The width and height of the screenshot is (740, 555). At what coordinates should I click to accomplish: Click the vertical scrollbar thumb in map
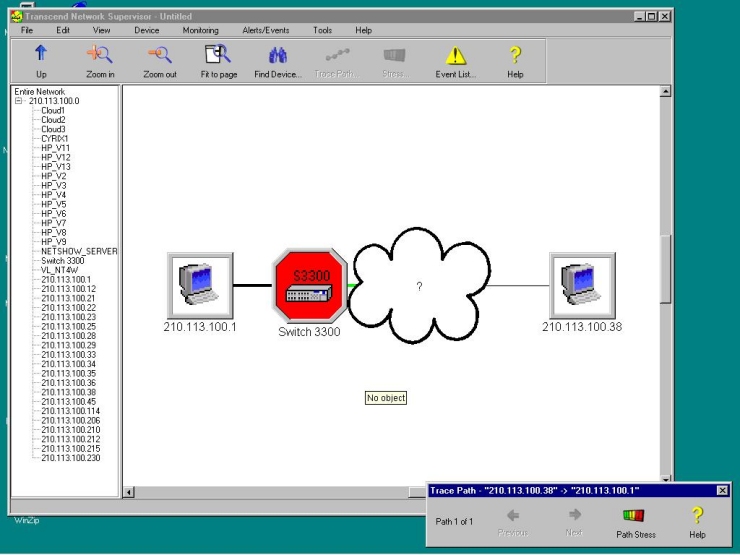coord(665,269)
